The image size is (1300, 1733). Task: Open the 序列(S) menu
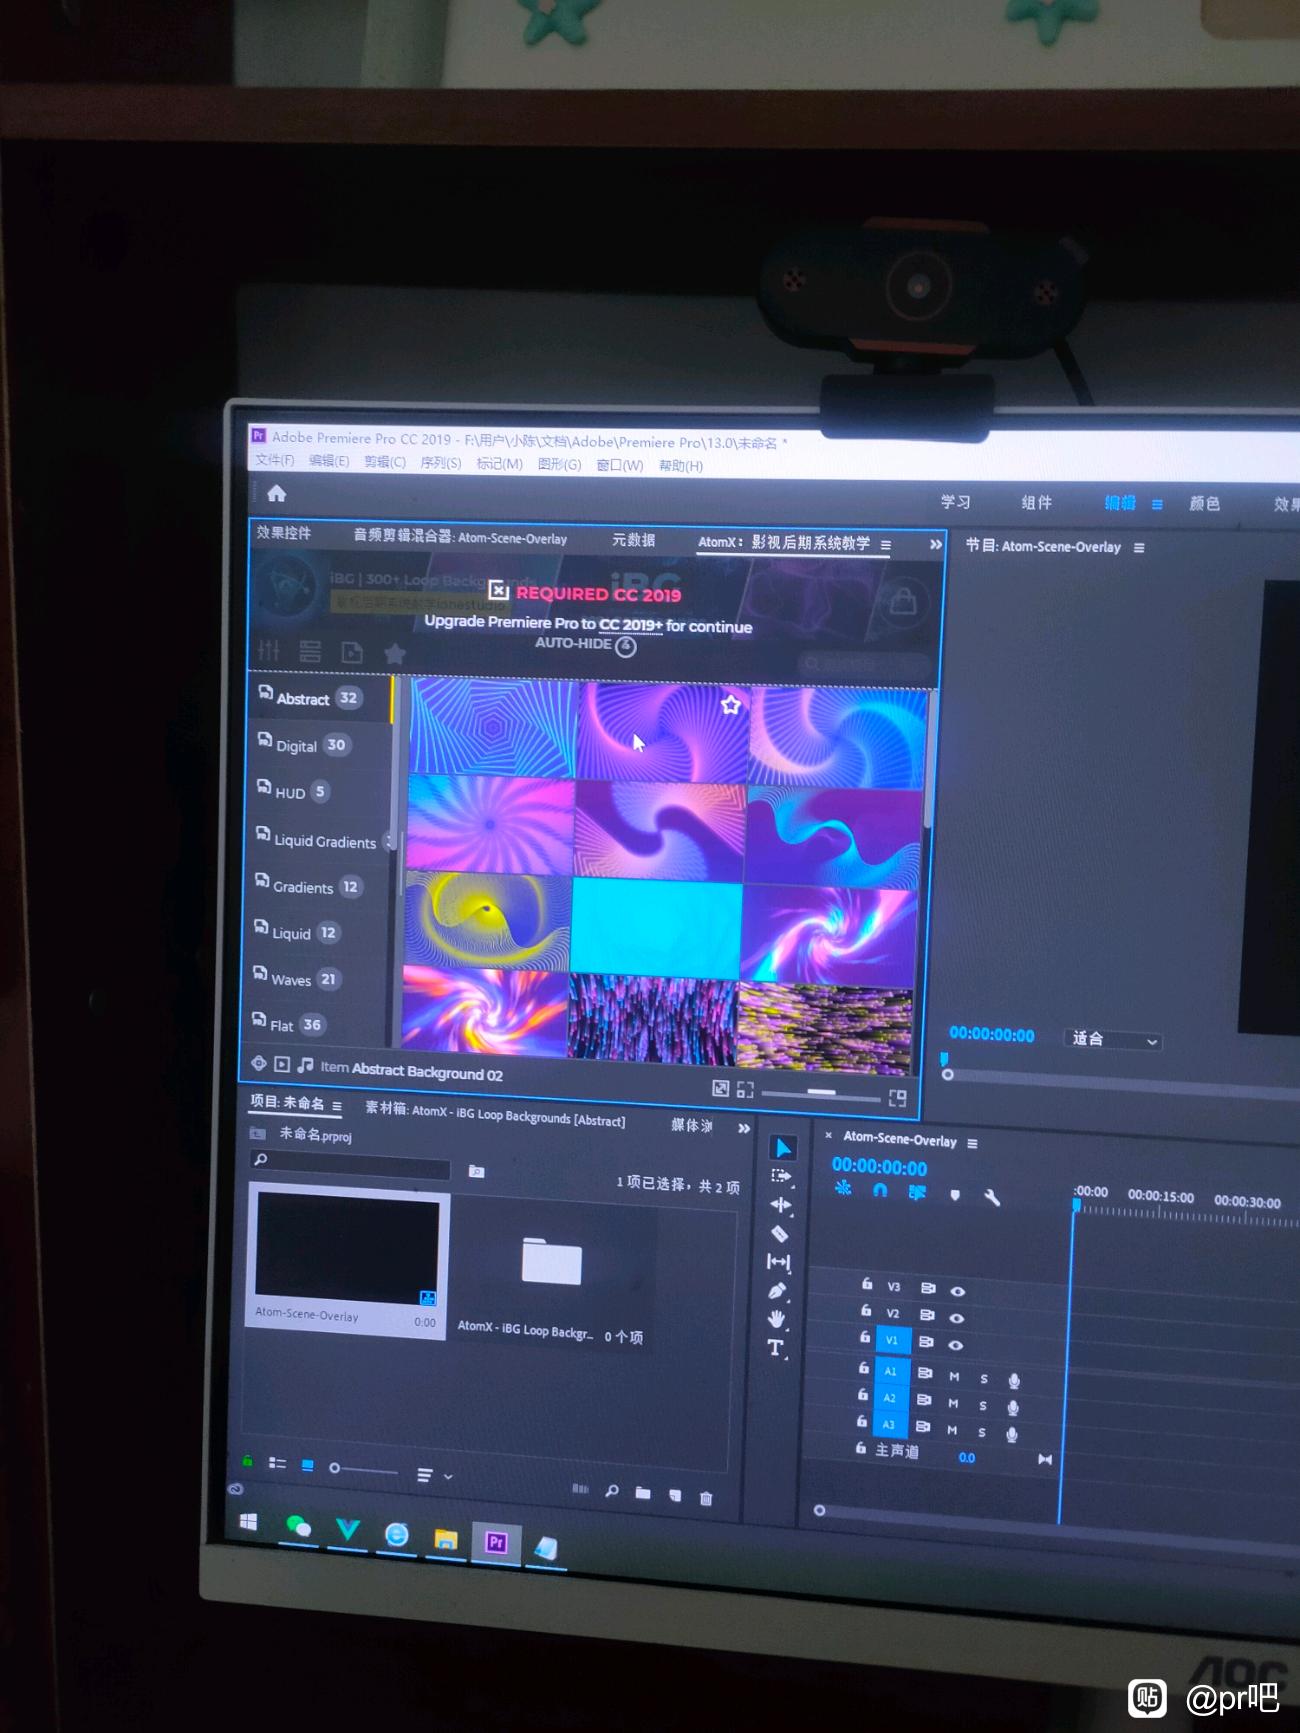pyautogui.click(x=440, y=463)
